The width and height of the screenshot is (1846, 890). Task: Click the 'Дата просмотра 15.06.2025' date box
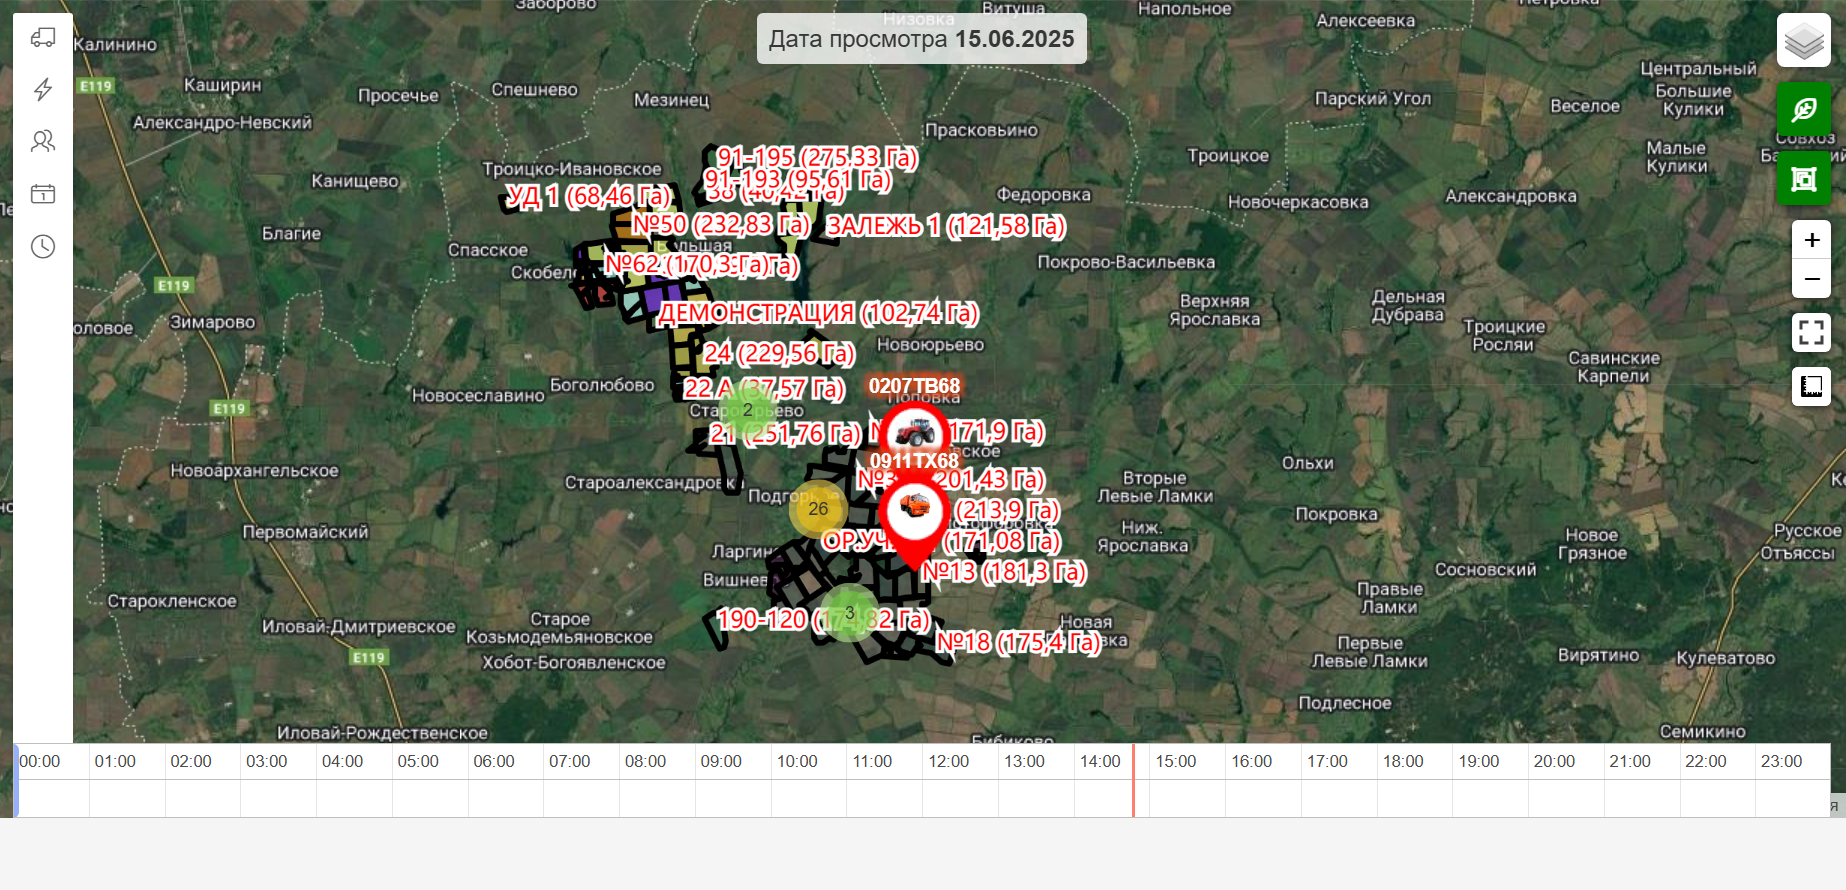tap(921, 39)
